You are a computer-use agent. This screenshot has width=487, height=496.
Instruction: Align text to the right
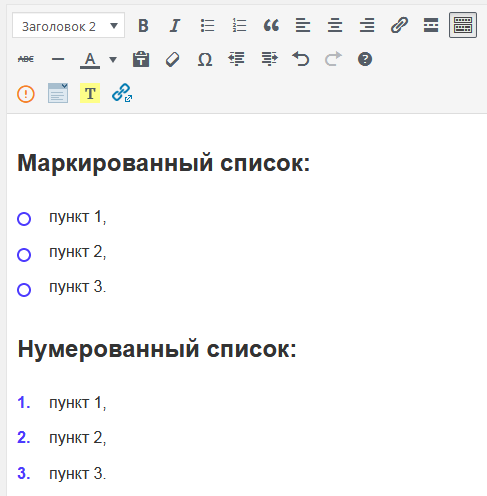367,25
